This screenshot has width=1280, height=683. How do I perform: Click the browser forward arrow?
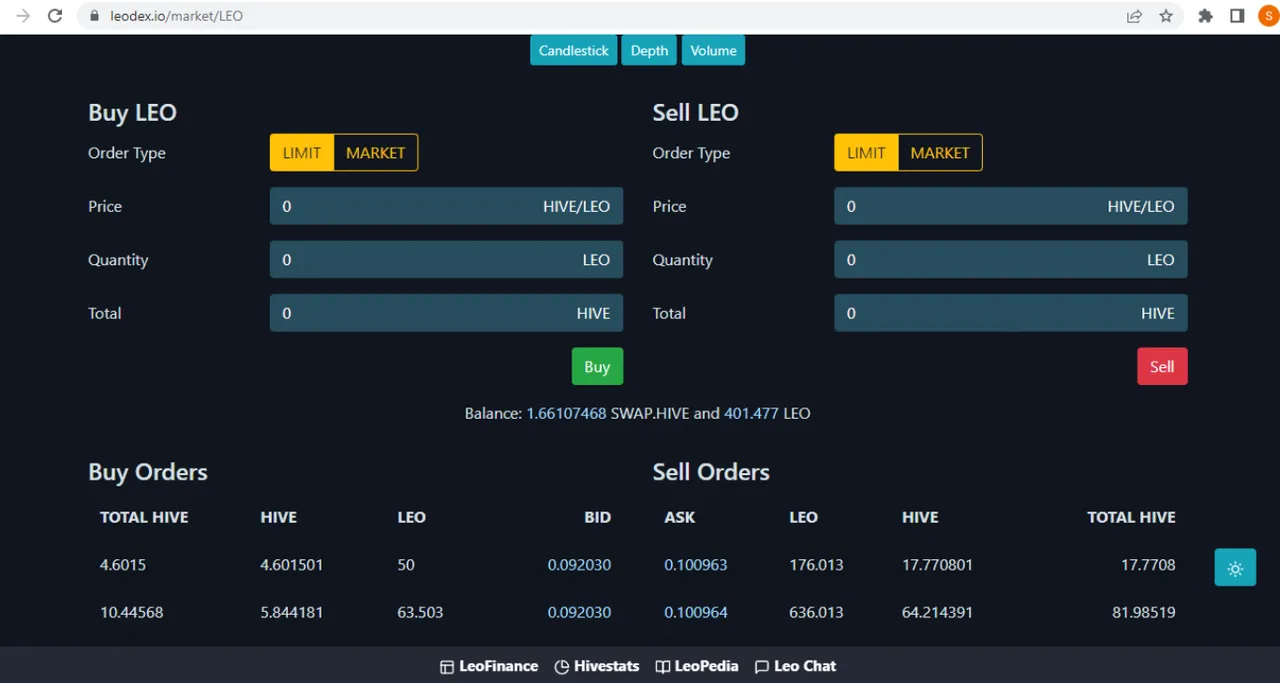[x=24, y=16]
